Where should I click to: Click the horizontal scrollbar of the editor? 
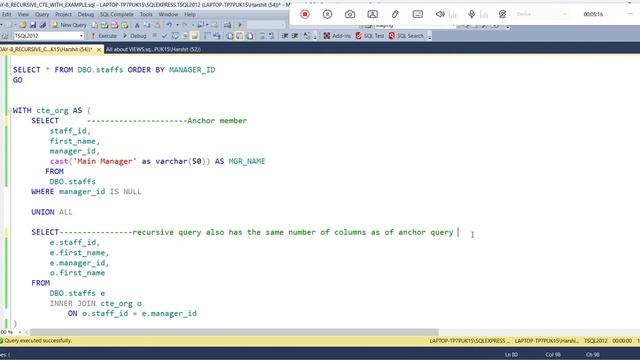point(234,332)
